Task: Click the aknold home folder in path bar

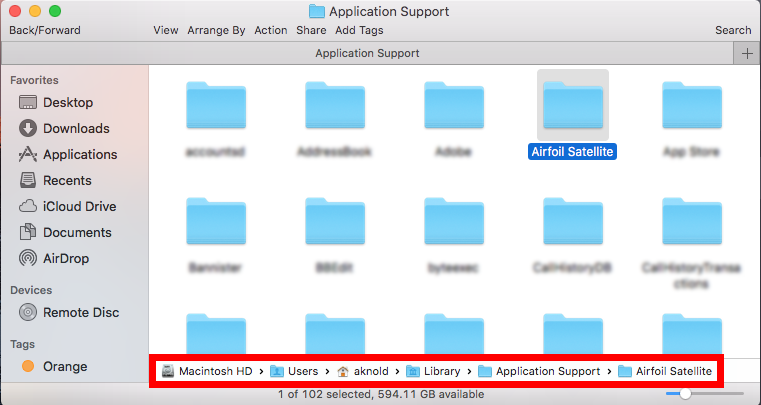Action: [363, 371]
